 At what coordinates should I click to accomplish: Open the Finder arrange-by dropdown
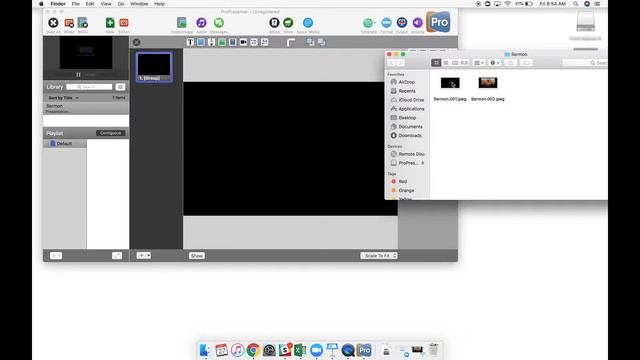tap(479, 63)
